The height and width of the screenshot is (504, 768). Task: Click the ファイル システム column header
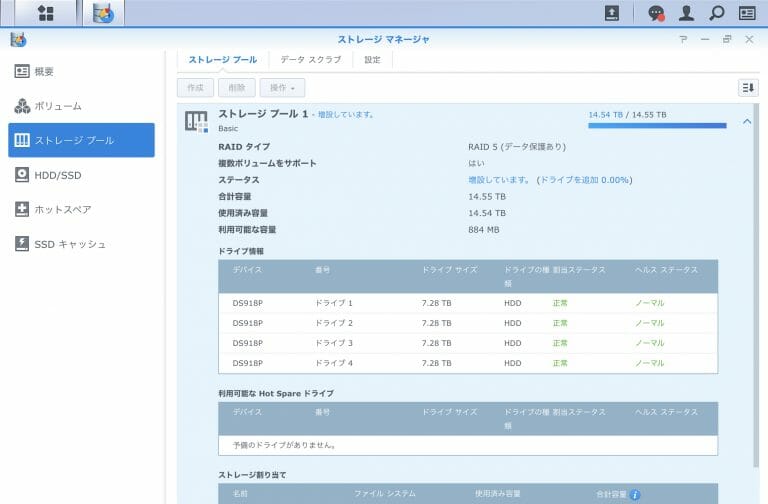click(x=384, y=494)
